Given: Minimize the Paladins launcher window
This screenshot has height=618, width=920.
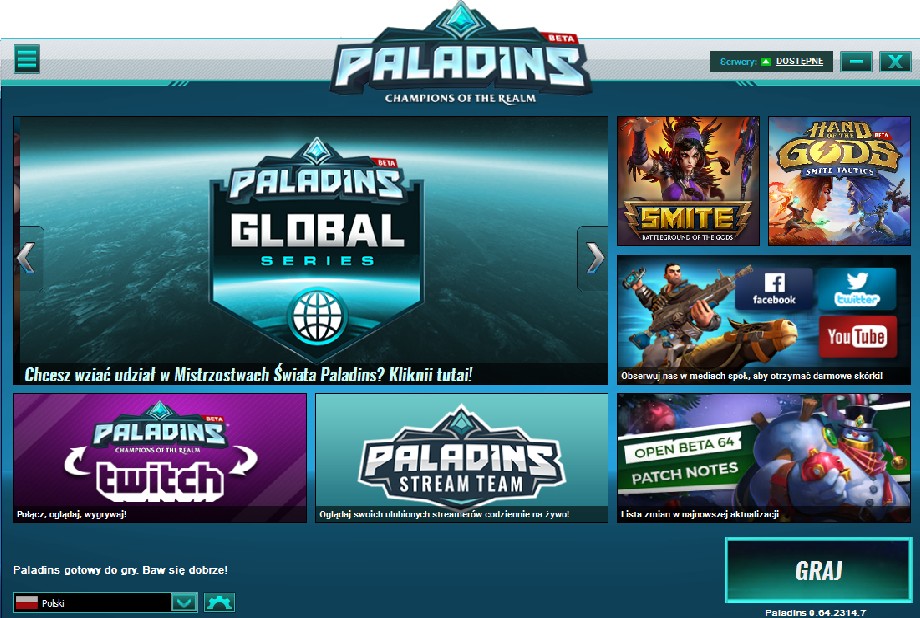Looking at the screenshot, I should 856,61.
